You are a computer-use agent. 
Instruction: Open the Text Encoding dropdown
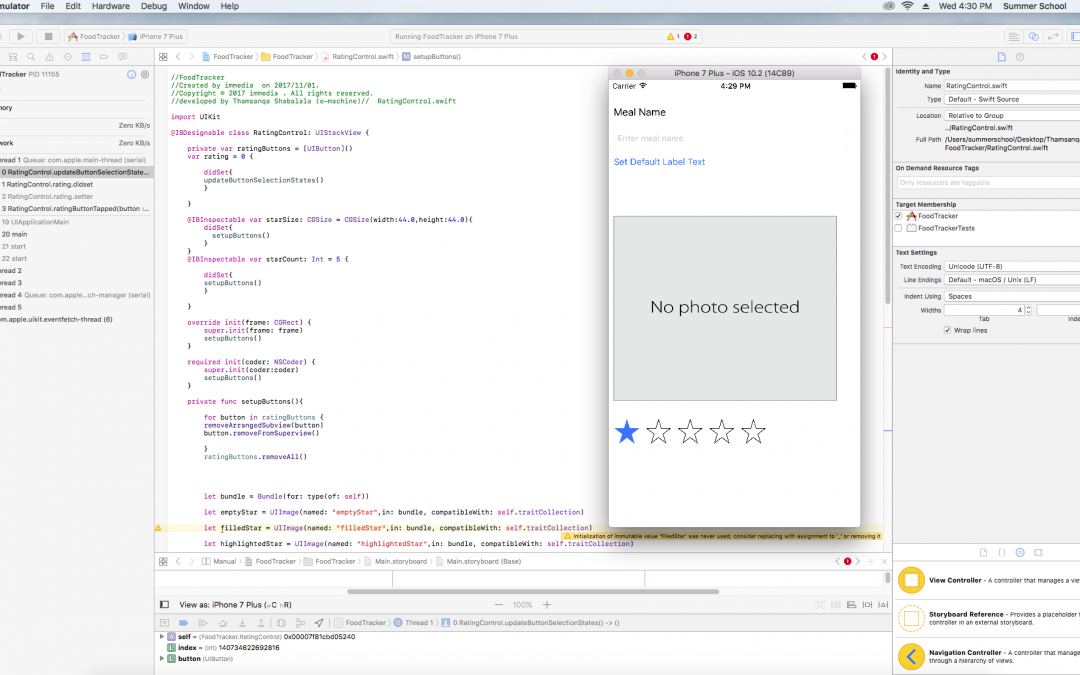[1012, 266]
